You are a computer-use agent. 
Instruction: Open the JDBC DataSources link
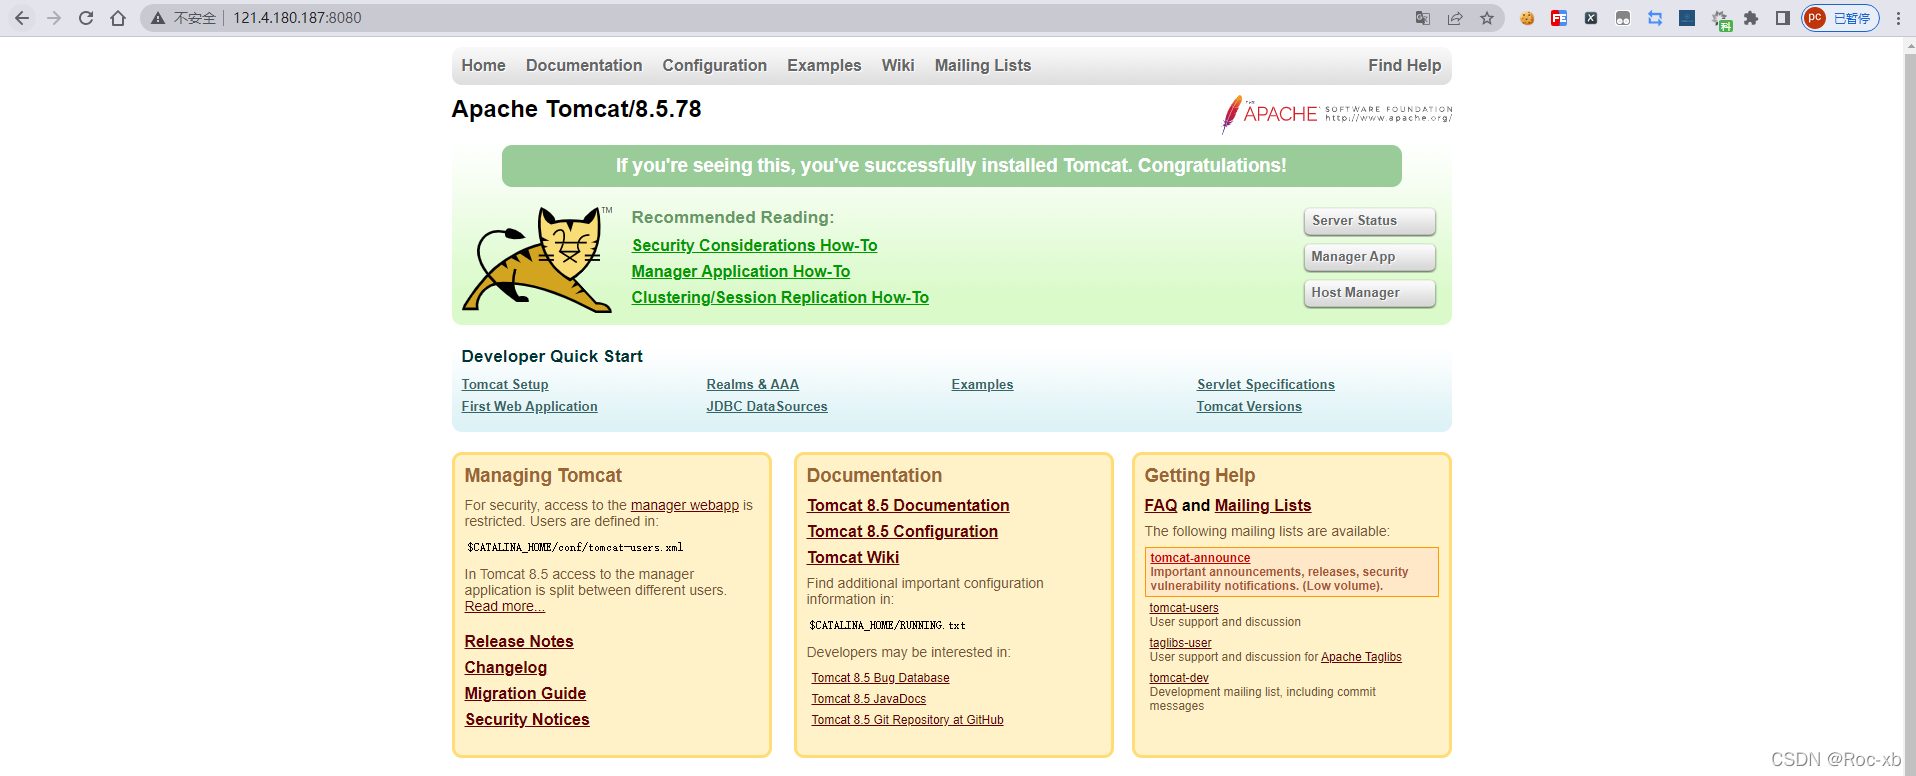767,406
